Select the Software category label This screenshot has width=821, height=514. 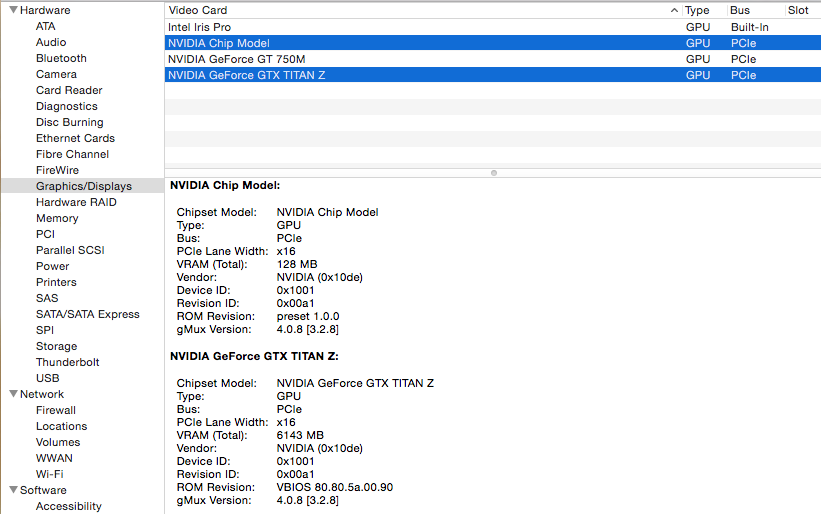click(43, 490)
